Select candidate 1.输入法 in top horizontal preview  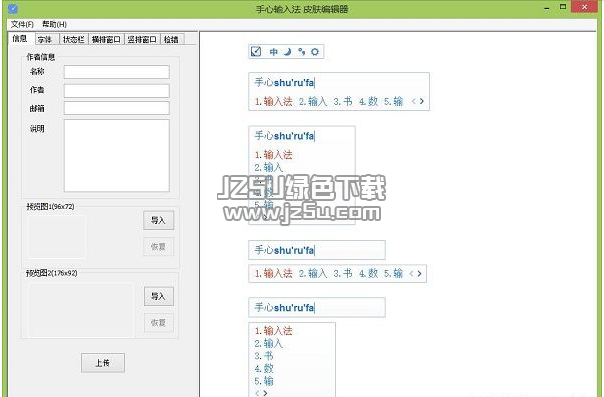tap(273, 101)
